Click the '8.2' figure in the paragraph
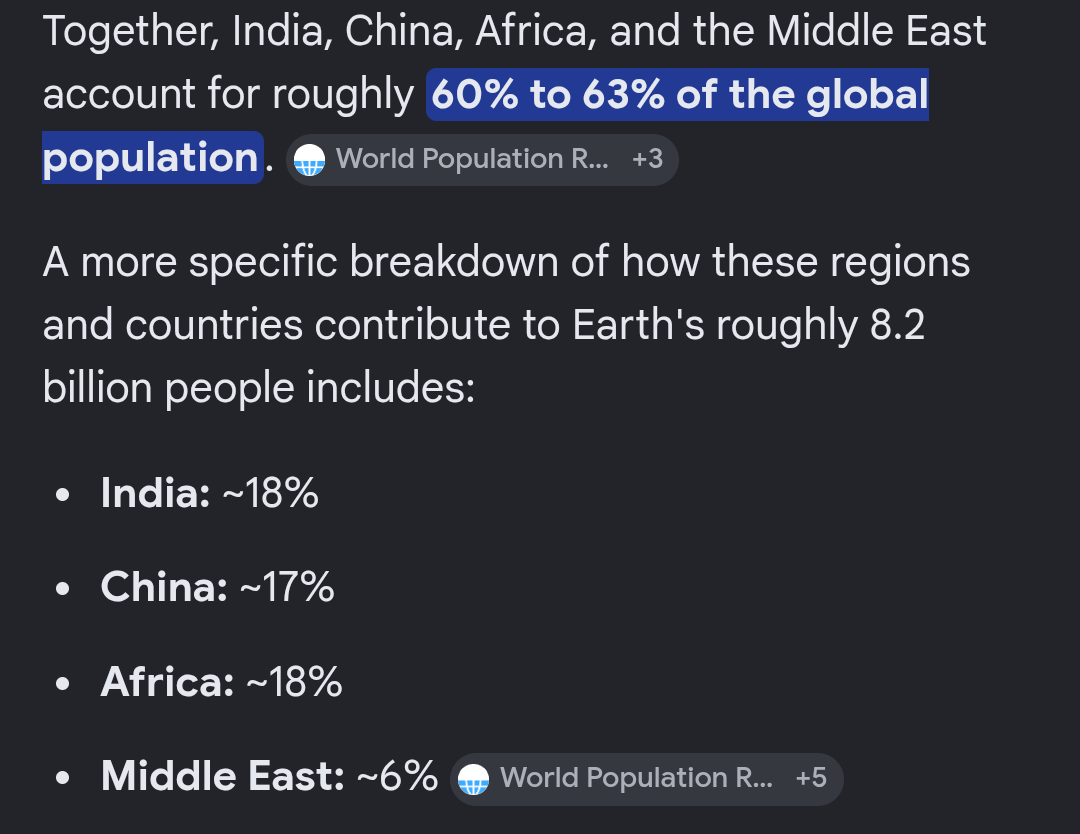This screenshot has width=1080, height=834. 897,325
